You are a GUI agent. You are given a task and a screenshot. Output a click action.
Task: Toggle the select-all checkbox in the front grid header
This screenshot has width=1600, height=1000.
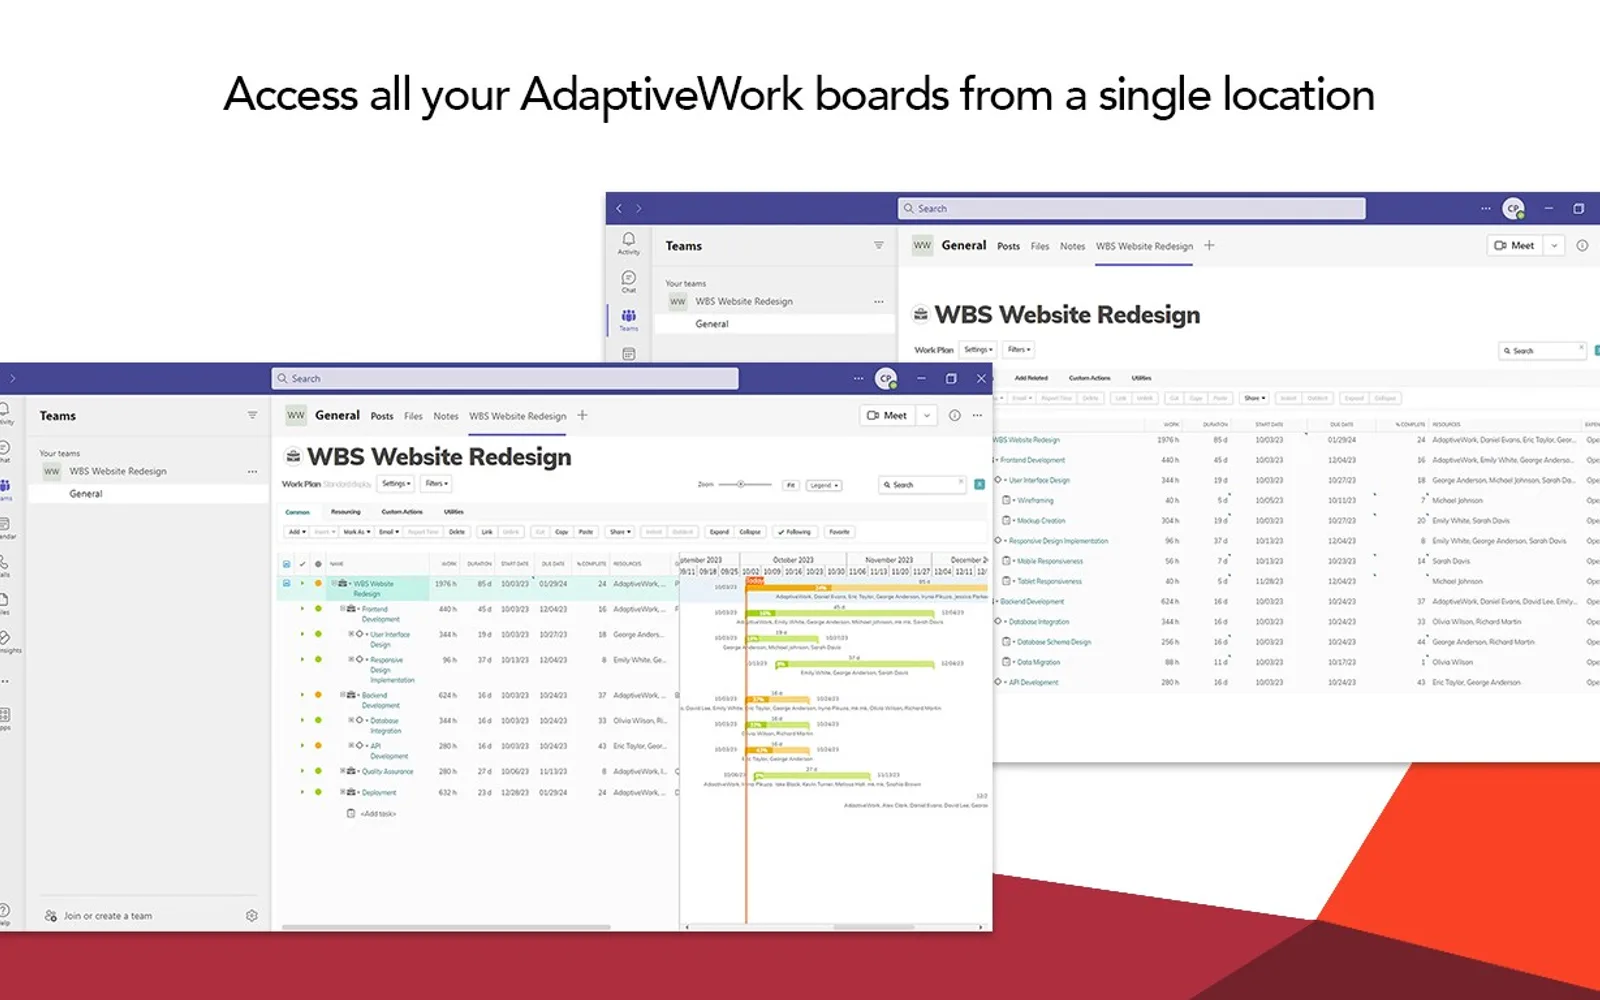(287, 564)
